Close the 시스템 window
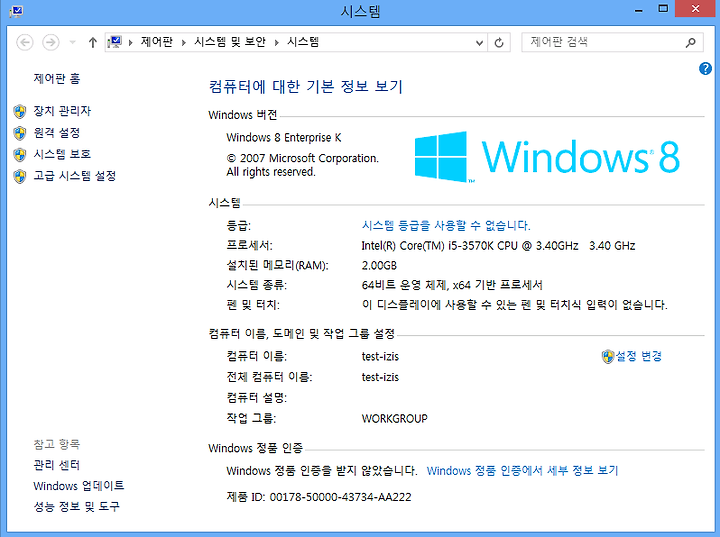This screenshot has height=537, width=720. click(695, 9)
